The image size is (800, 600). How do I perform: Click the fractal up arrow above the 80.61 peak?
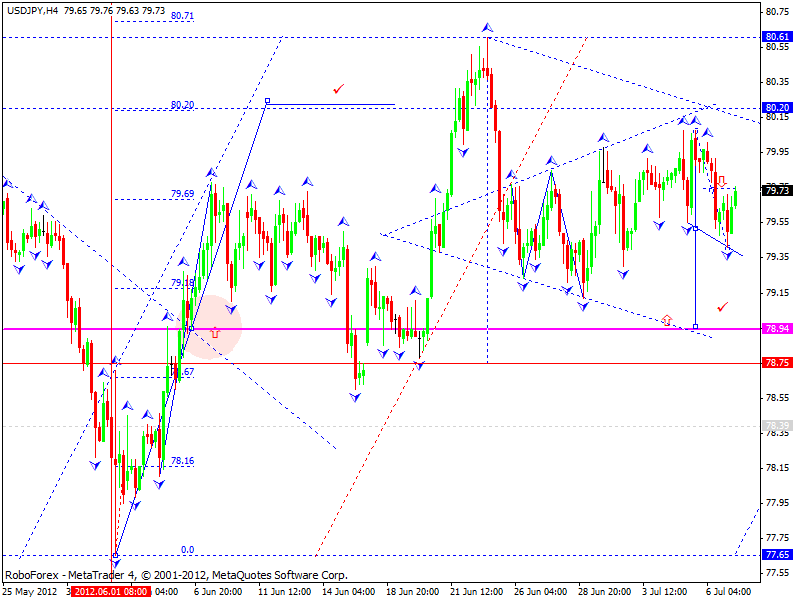click(x=487, y=27)
